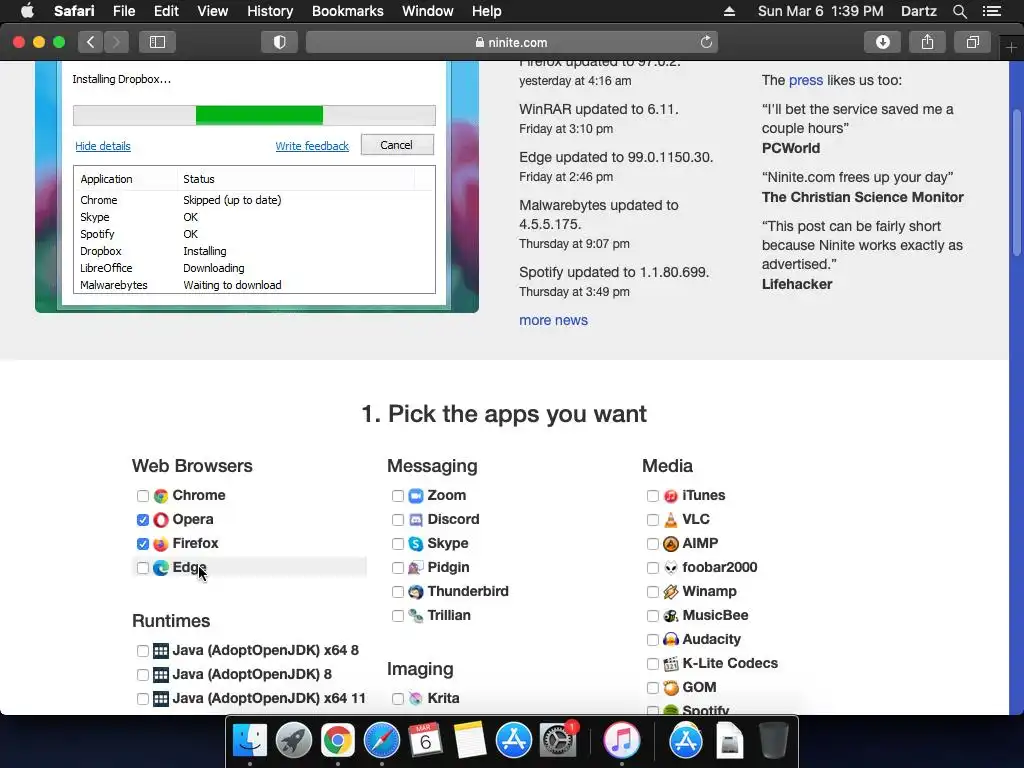The width and height of the screenshot is (1024, 768).
Task: Click the eject icon in menu bar
Action: click(x=729, y=11)
